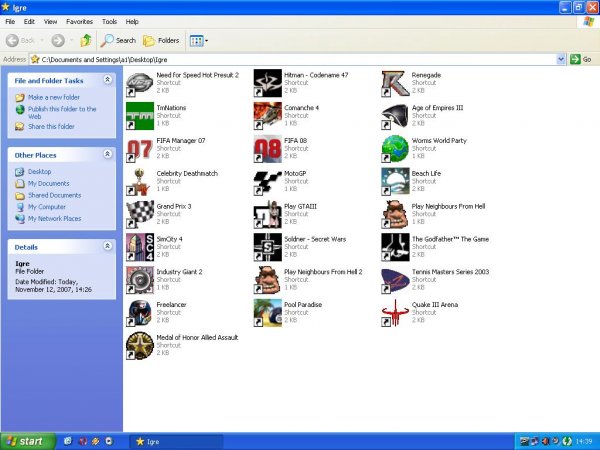Open the Tools menu

pyautogui.click(x=109, y=22)
